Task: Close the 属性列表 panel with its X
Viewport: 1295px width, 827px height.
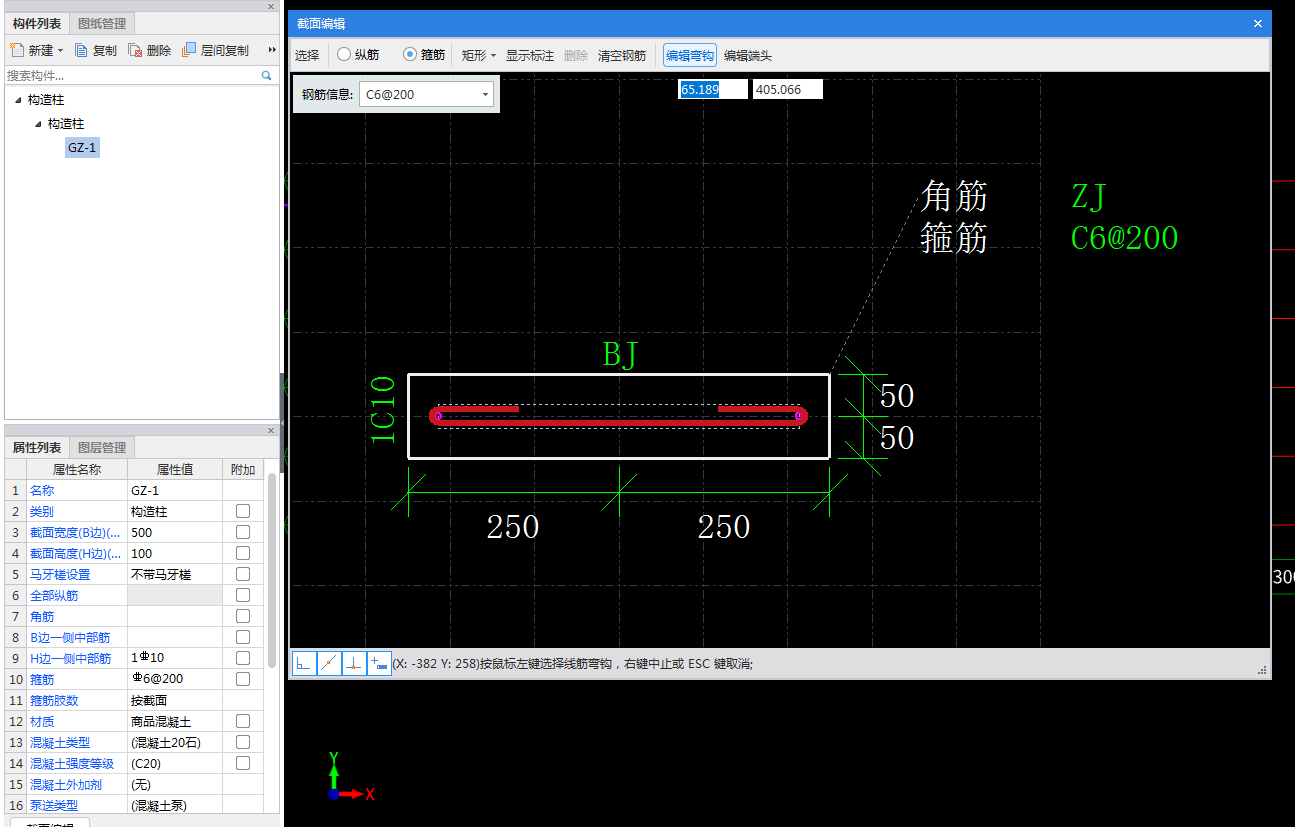Action: [271, 431]
